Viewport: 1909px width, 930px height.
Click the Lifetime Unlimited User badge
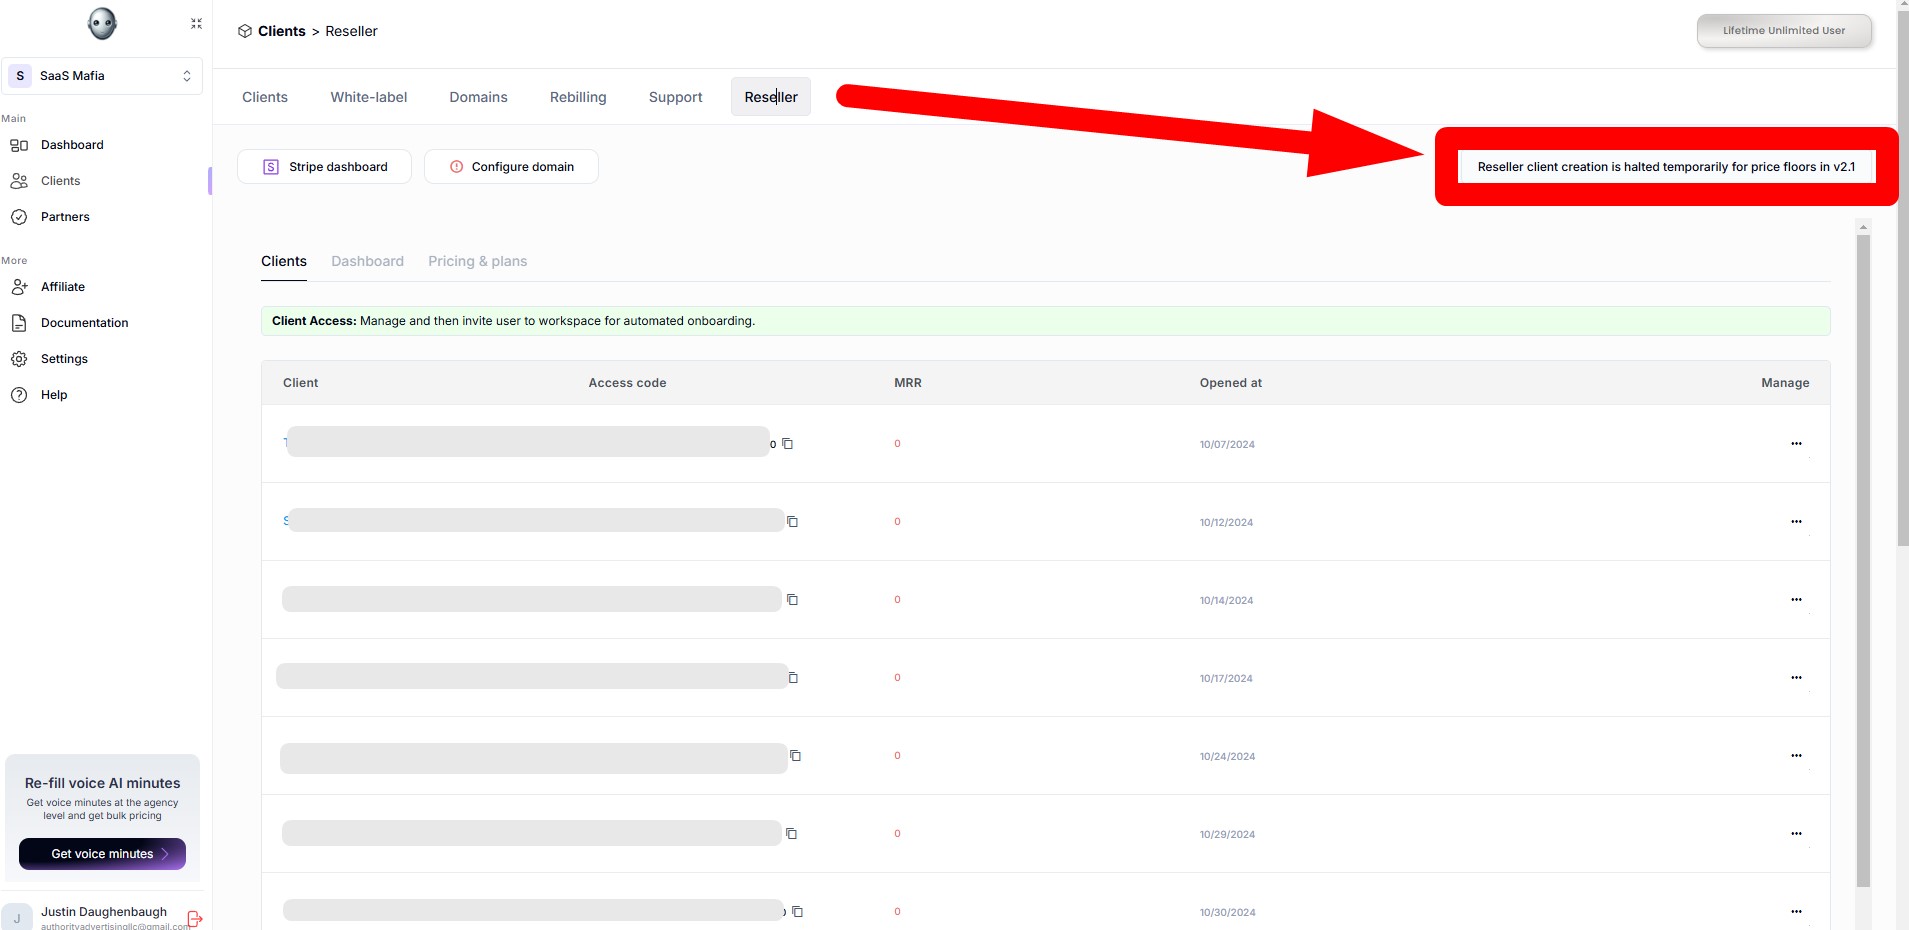(1783, 31)
